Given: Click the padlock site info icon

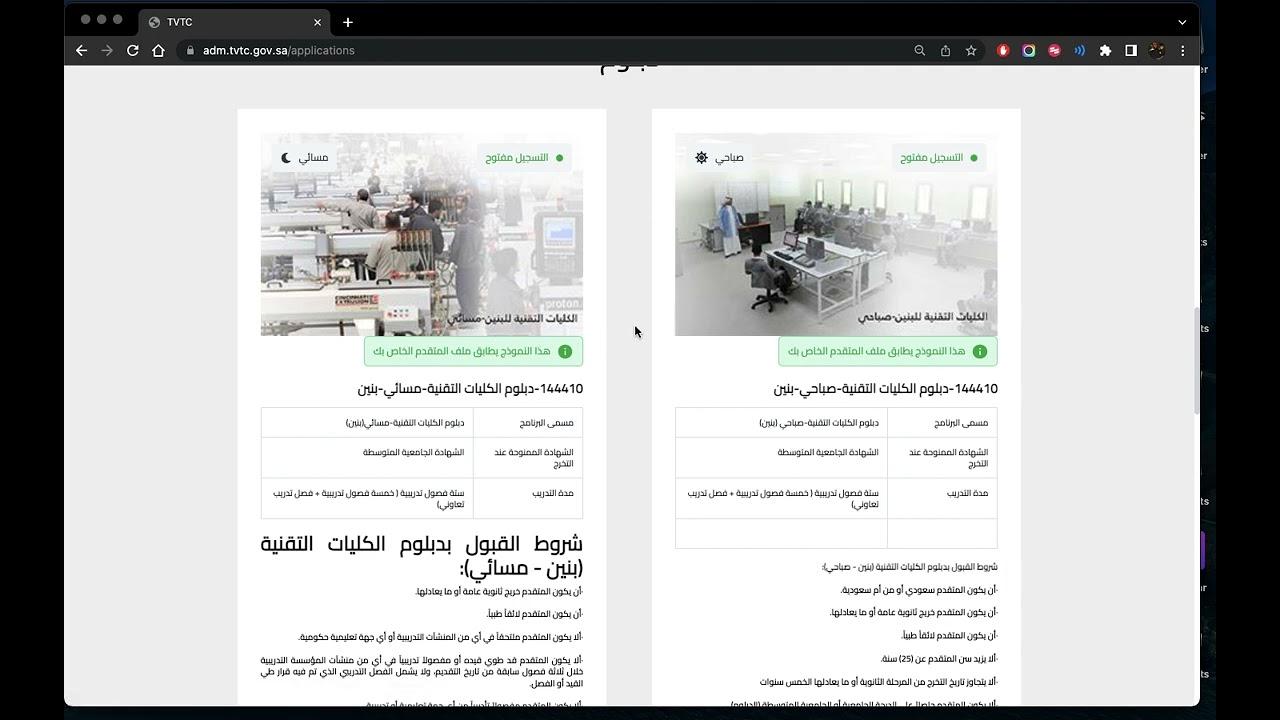Looking at the screenshot, I should (189, 50).
